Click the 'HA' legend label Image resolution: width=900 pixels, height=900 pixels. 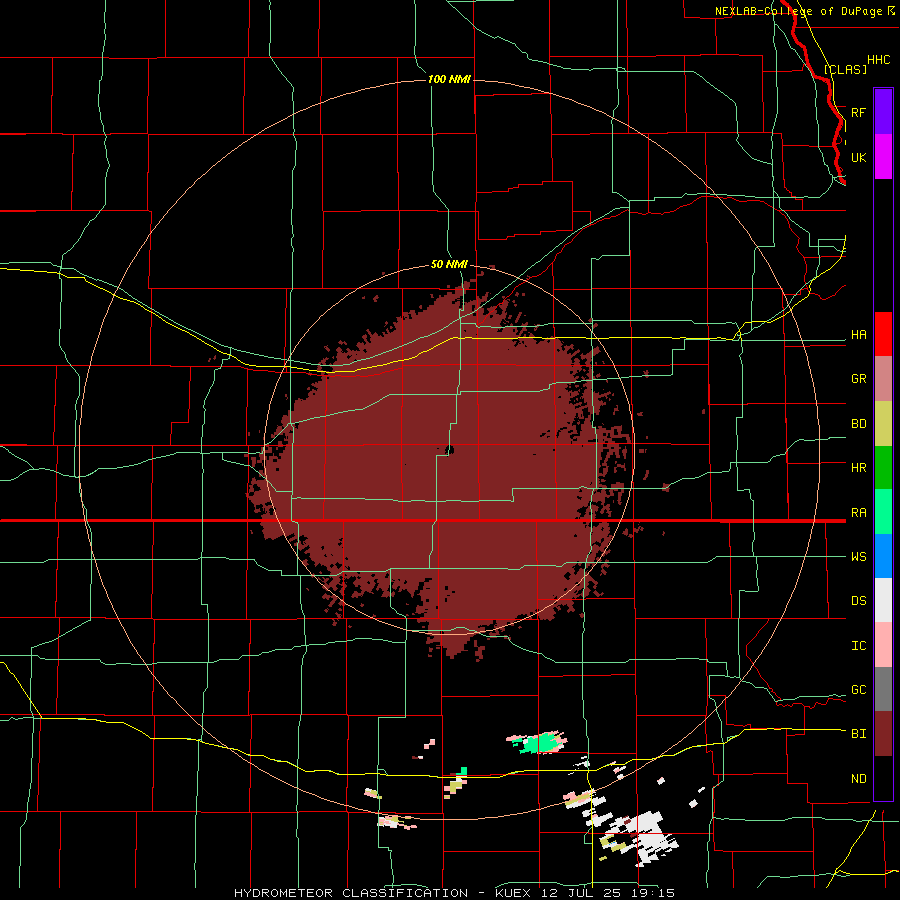tap(858, 335)
